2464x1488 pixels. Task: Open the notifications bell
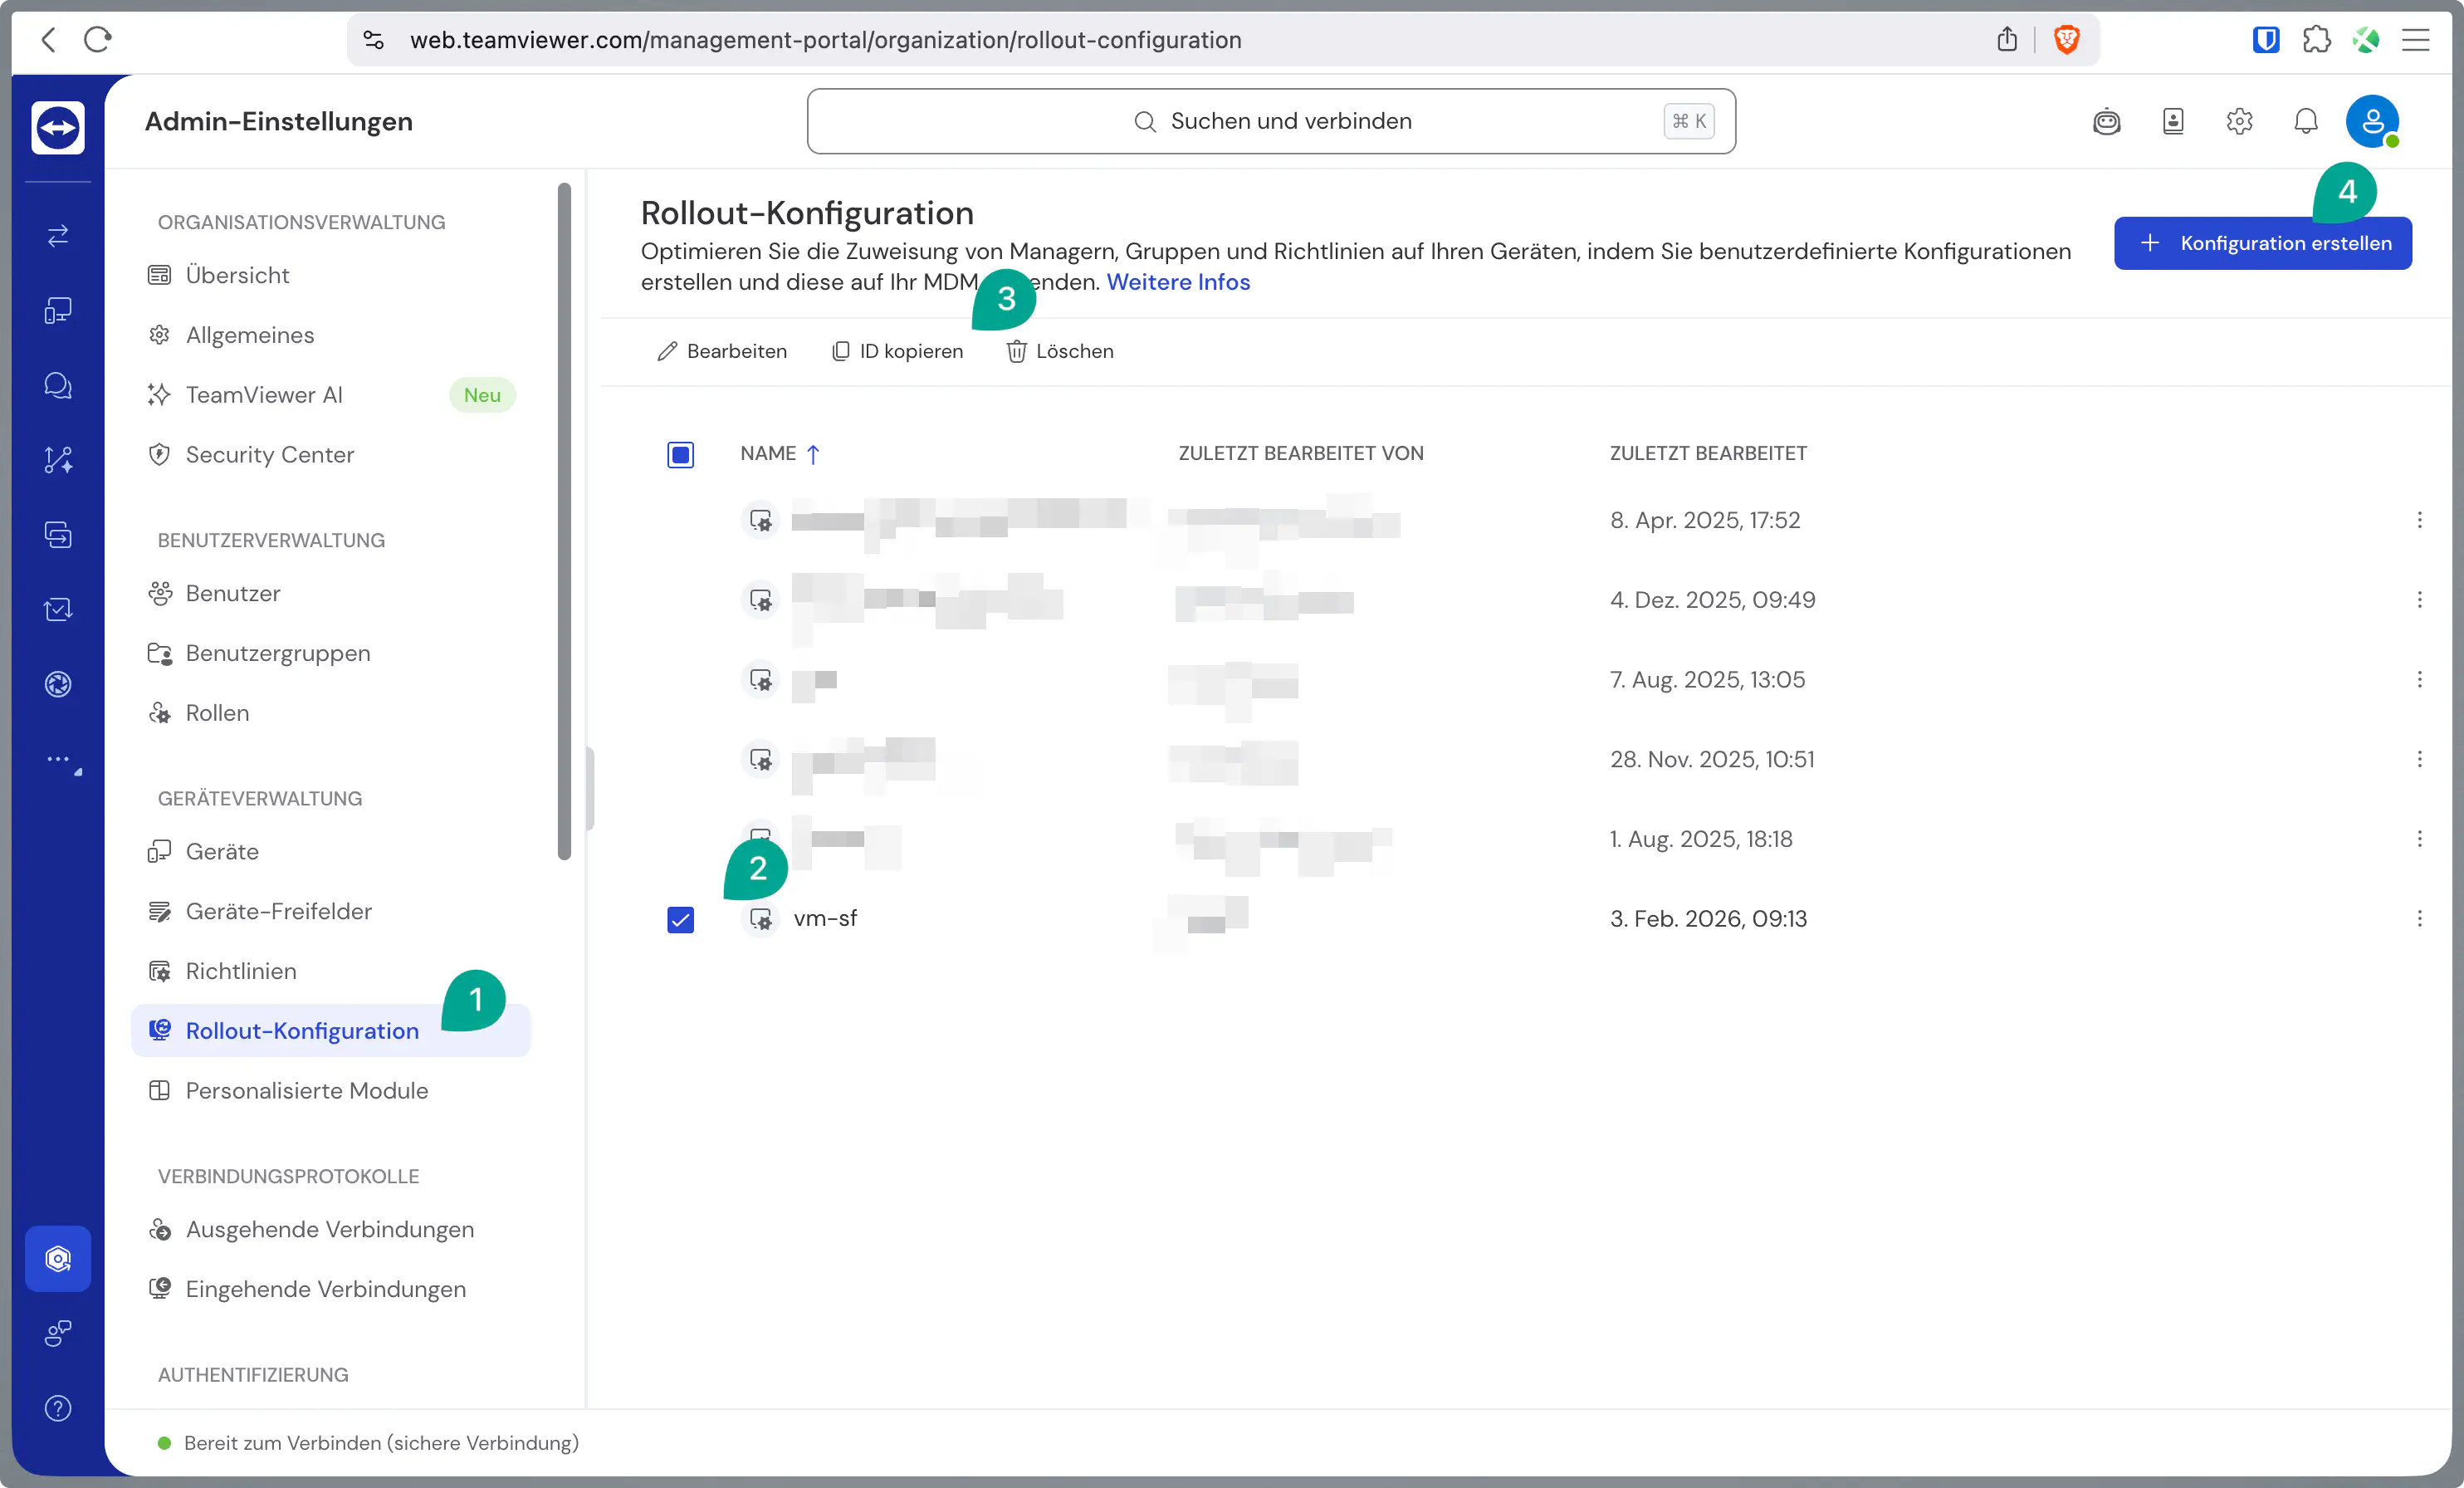coord(2305,121)
